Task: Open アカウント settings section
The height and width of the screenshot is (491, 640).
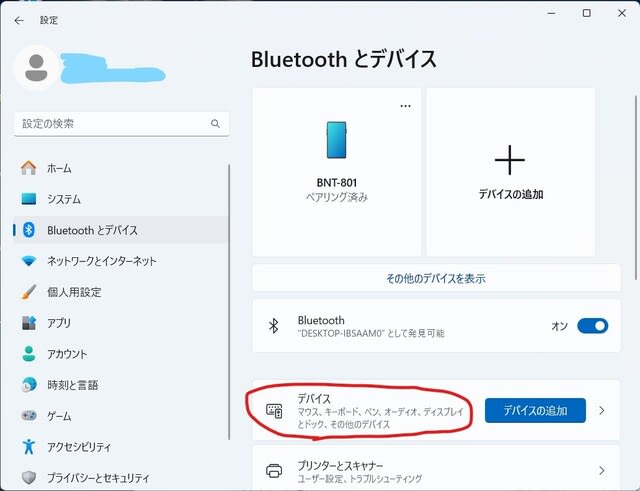Action: [x=121, y=354]
